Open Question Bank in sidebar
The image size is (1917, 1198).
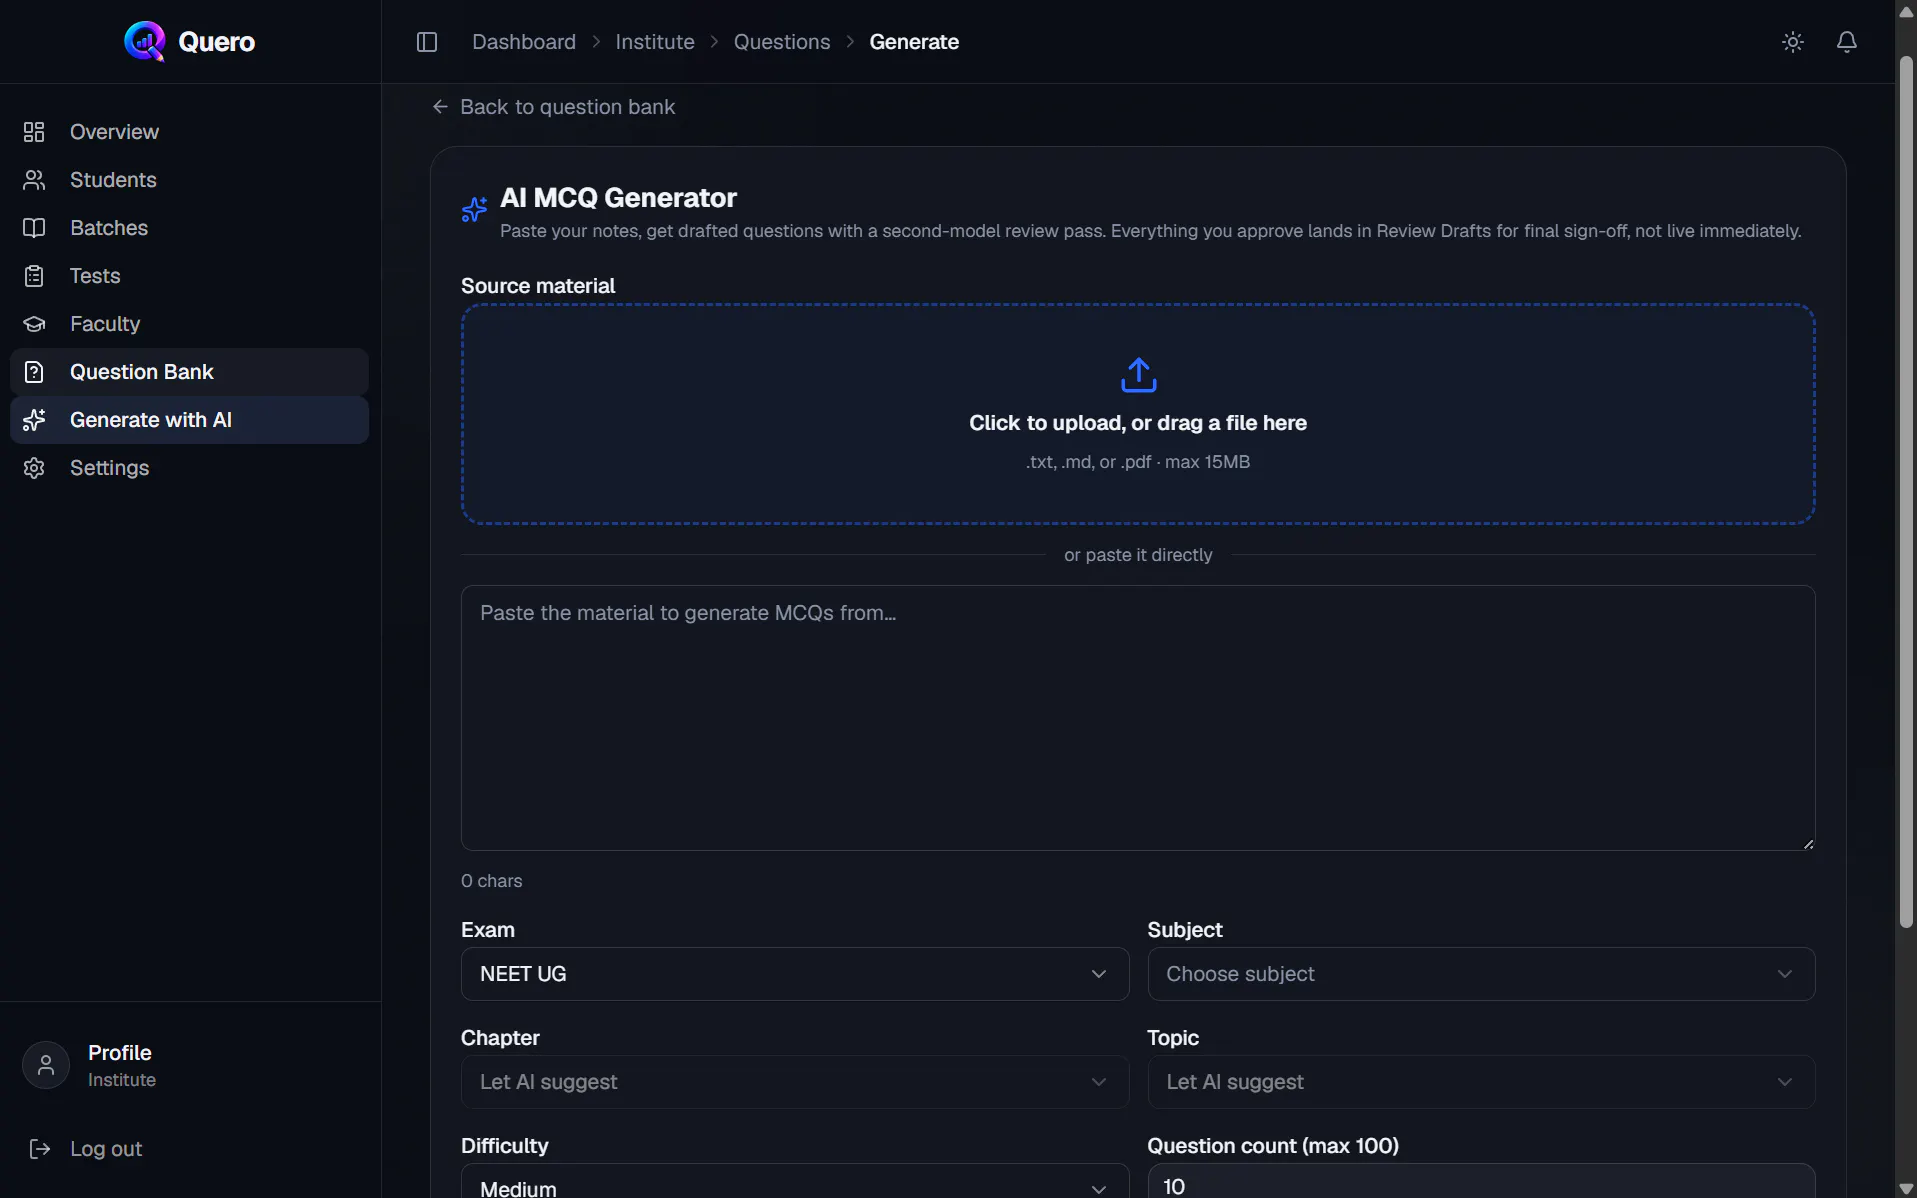(189, 372)
